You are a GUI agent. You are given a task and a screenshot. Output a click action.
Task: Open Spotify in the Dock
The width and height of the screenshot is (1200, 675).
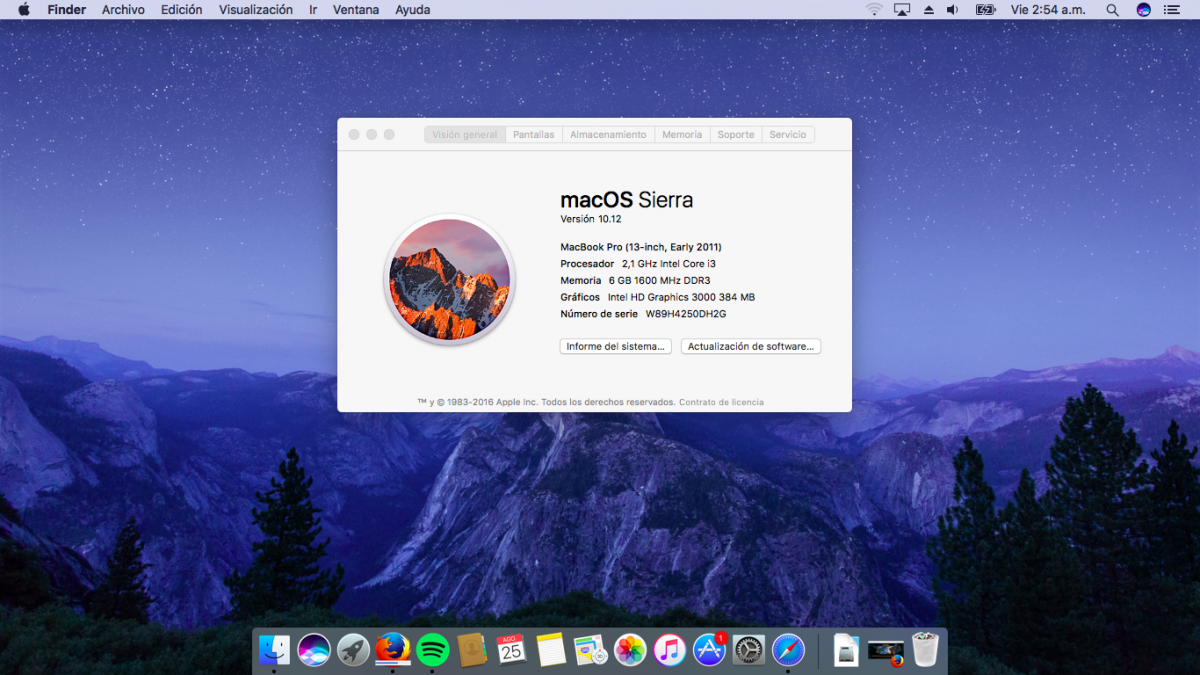pyautogui.click(x=432, y=650)
